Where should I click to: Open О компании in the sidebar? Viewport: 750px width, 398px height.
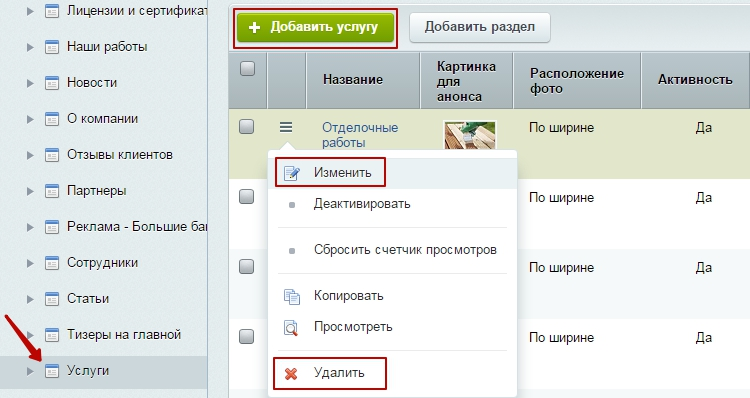tap(102, 118)
